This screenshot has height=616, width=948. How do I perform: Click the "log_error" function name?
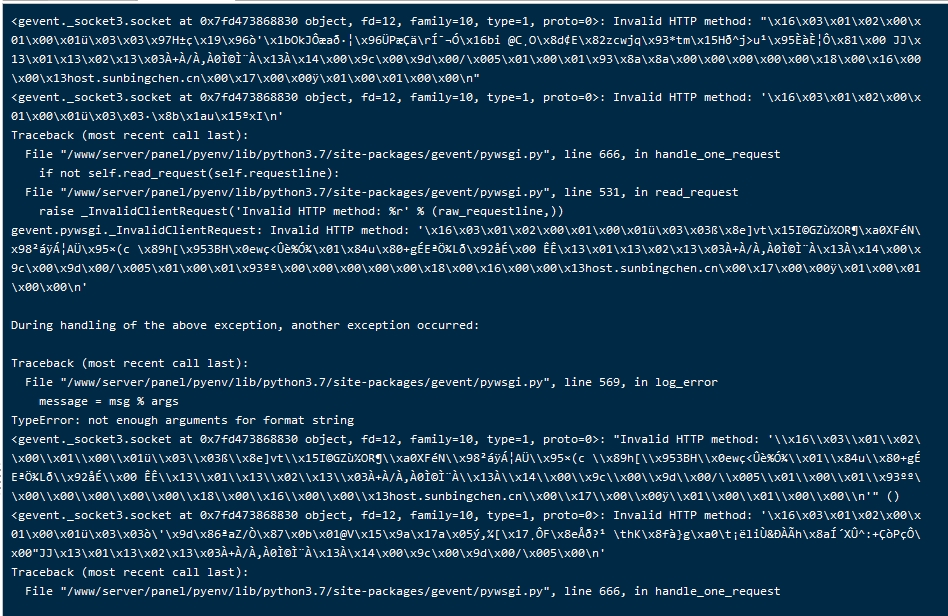click(x=686, y=382)
